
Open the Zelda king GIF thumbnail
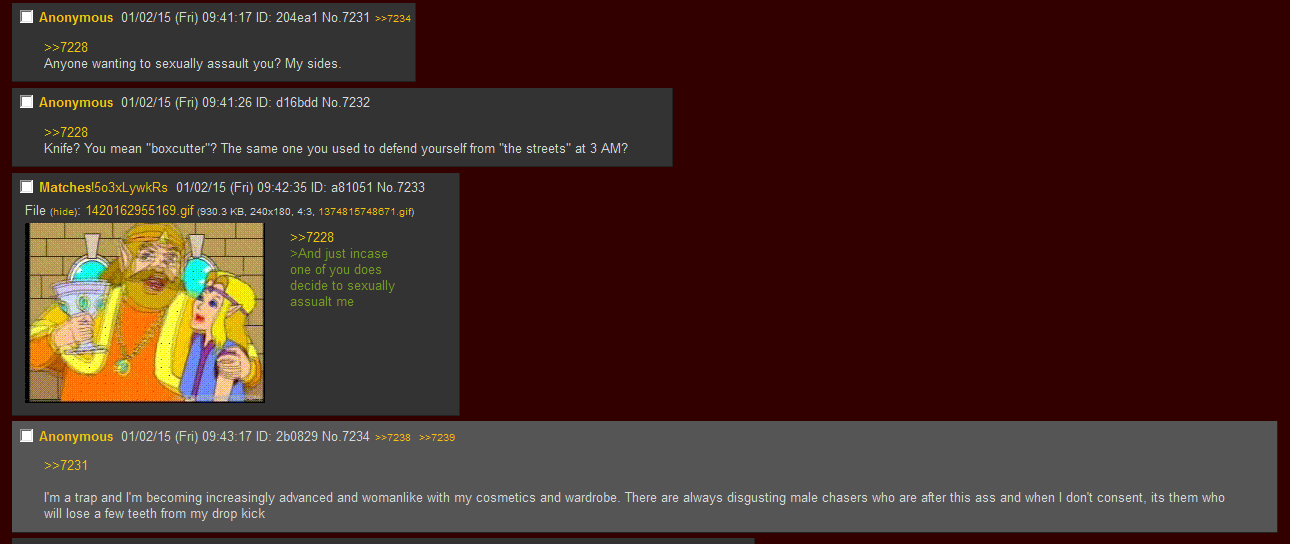click(145, 312)
